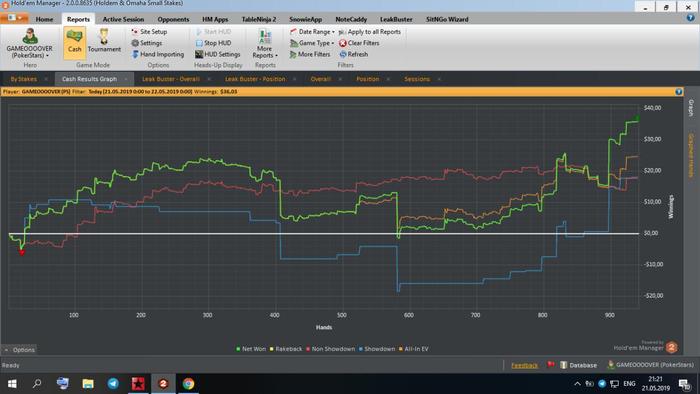Open the HM Apps ribbon tab

(215, 19)
